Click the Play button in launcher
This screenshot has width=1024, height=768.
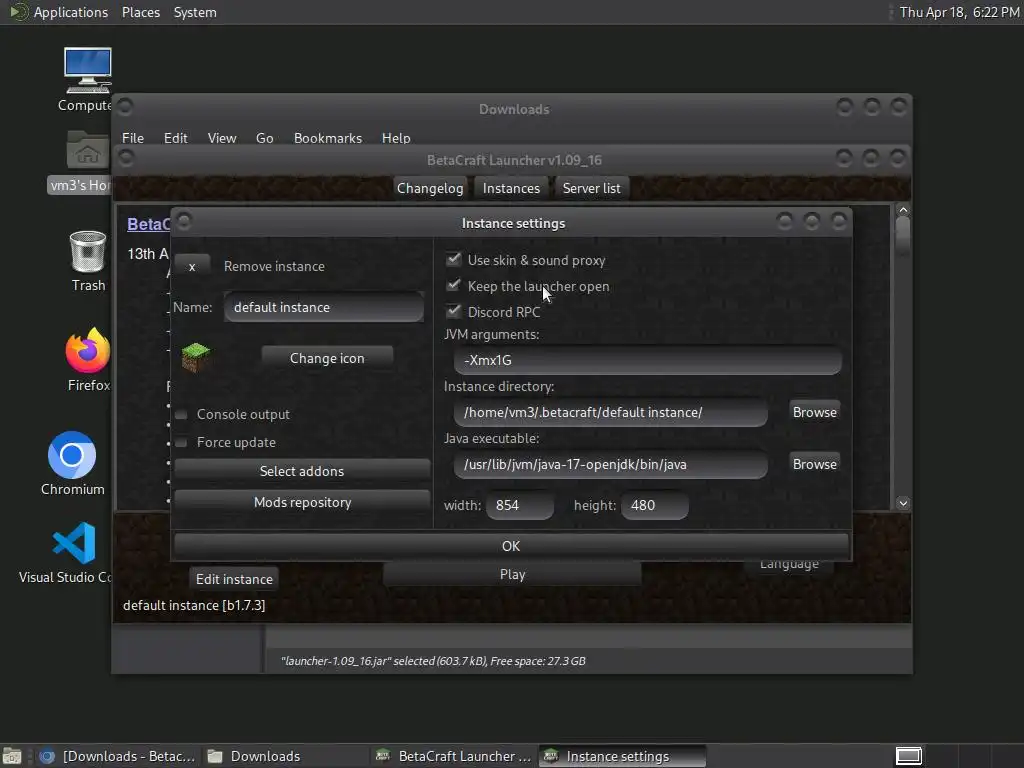[512, 574]
